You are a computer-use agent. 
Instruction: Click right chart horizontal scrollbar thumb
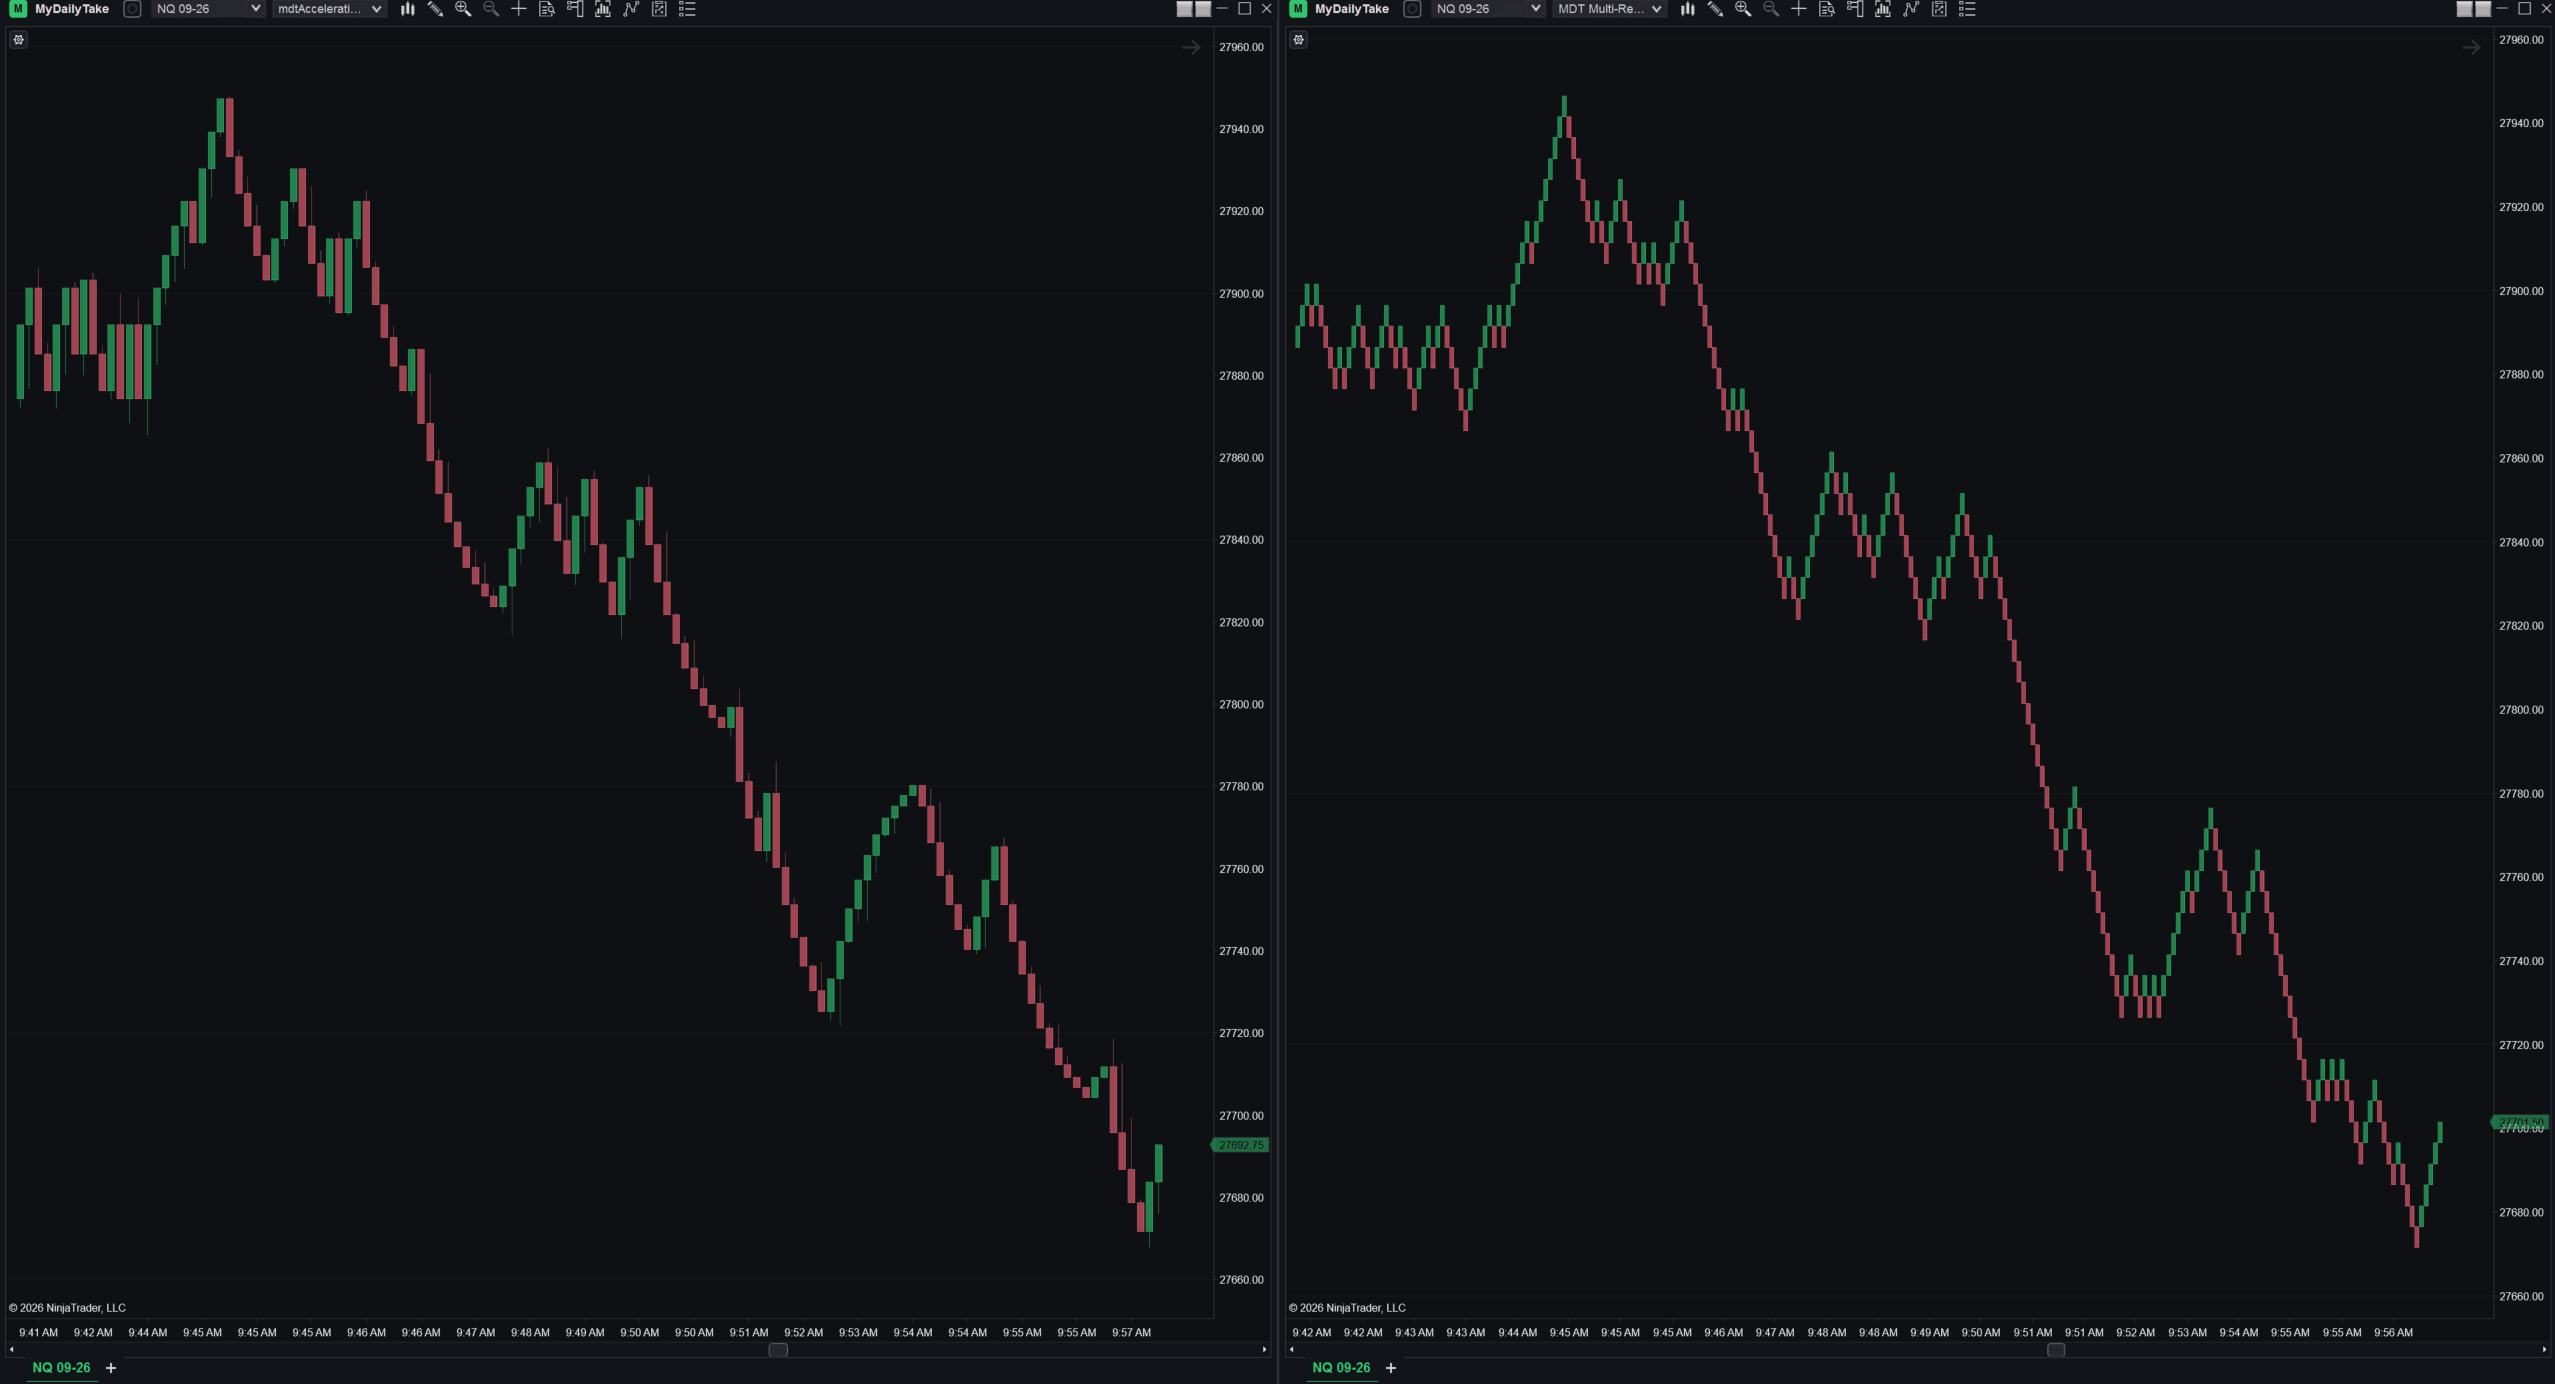[x=2056, y=1350]
